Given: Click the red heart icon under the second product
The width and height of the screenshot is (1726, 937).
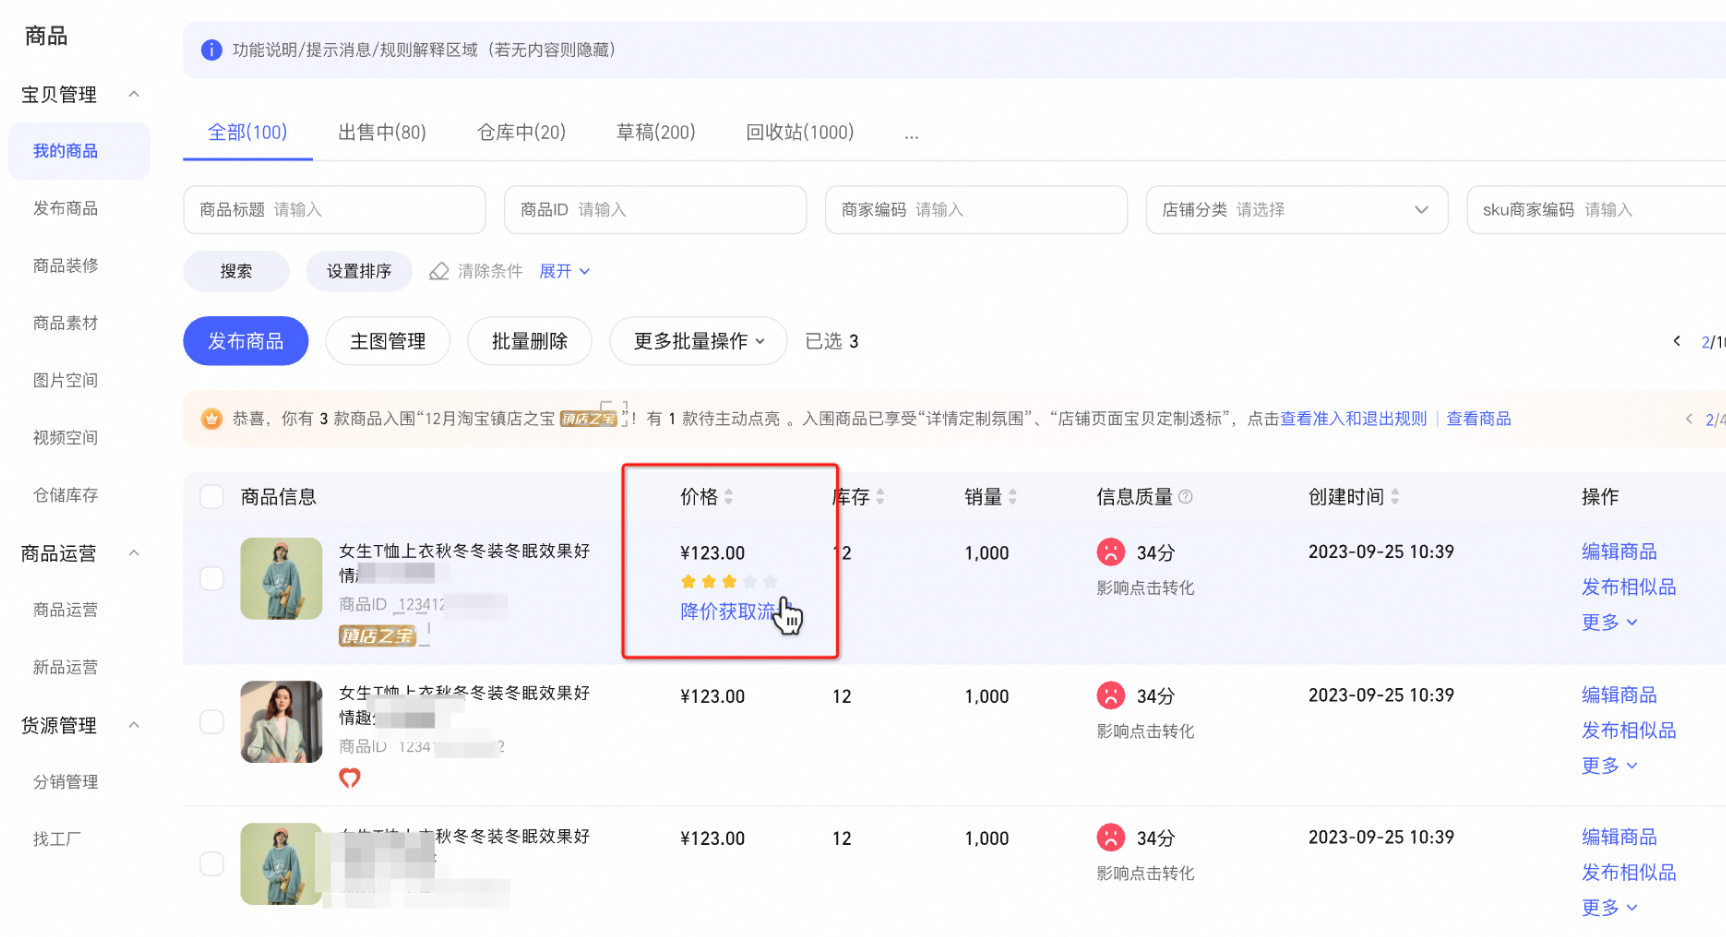Looking at the screenshot, I should 349,778.
